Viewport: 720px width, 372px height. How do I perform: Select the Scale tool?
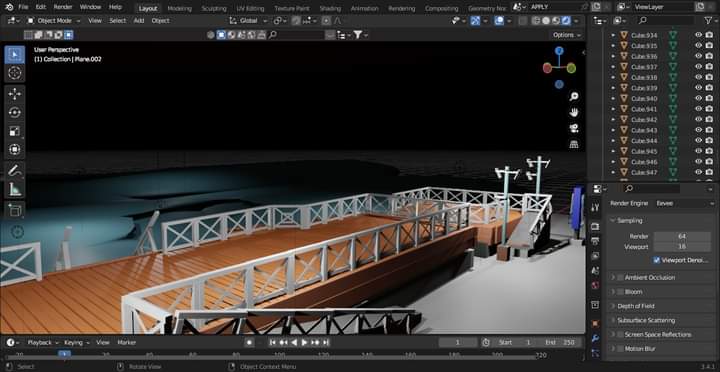point(15,131)
